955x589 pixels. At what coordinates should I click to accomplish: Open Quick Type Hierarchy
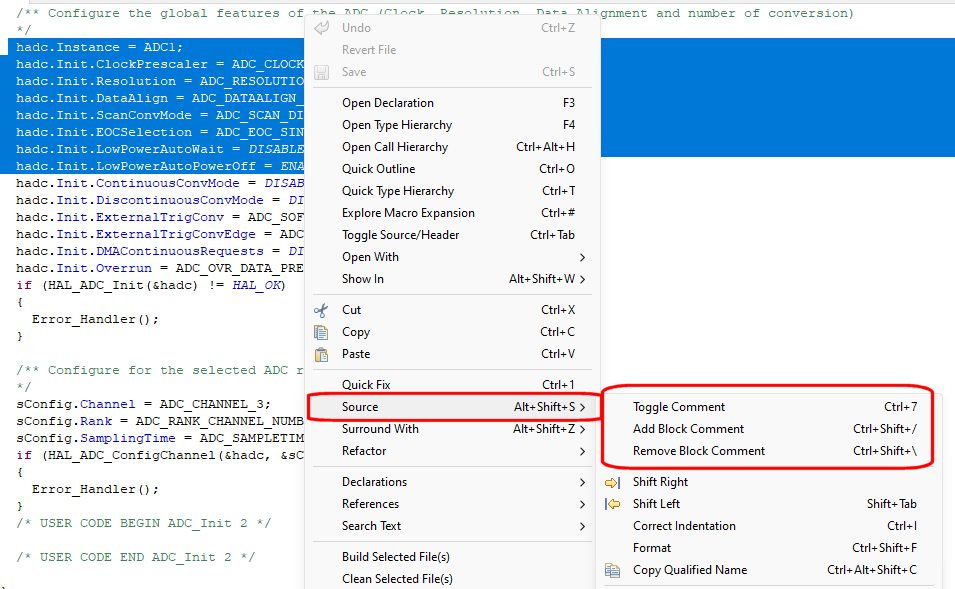tap(452, 191)
